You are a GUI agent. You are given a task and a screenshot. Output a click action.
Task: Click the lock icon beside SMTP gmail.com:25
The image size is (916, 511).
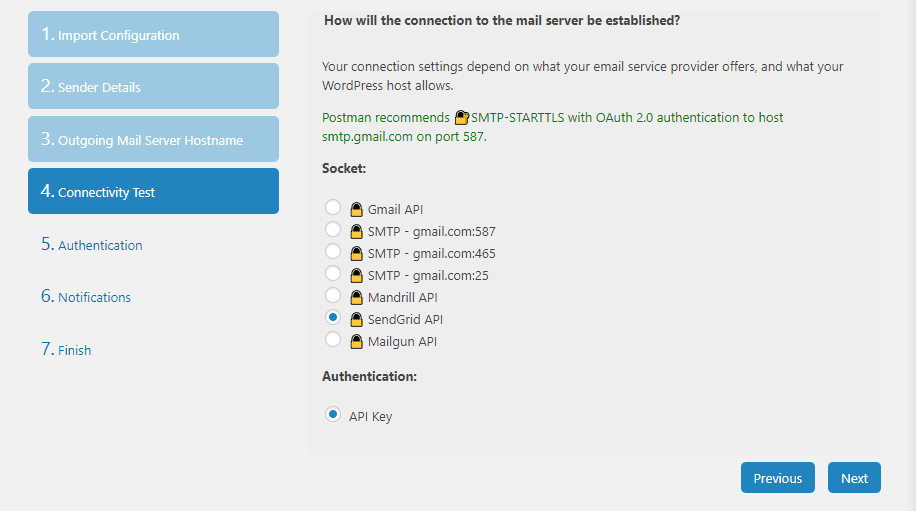[x=356, y=275]
